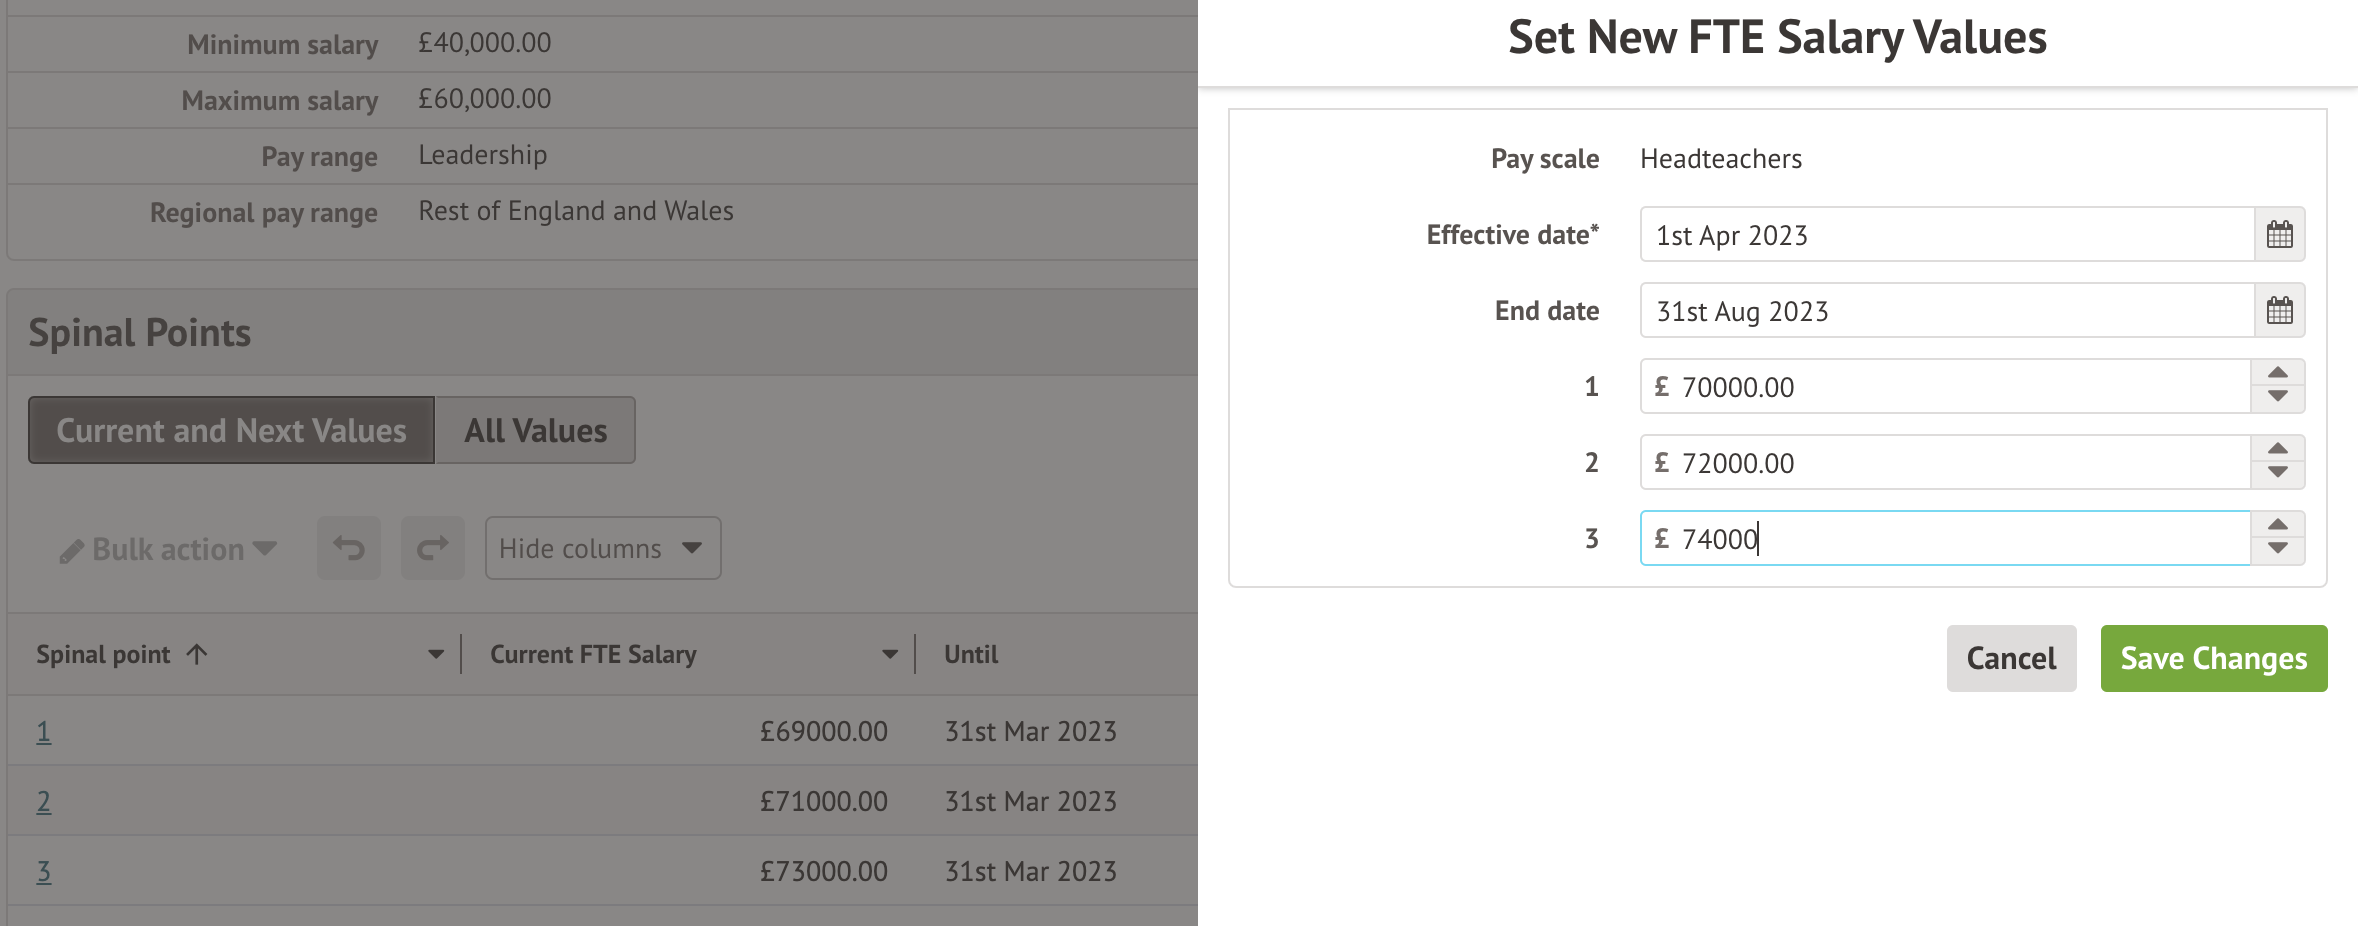
Task: Open spinal point 2 link
Action: [x=44, y=802]
